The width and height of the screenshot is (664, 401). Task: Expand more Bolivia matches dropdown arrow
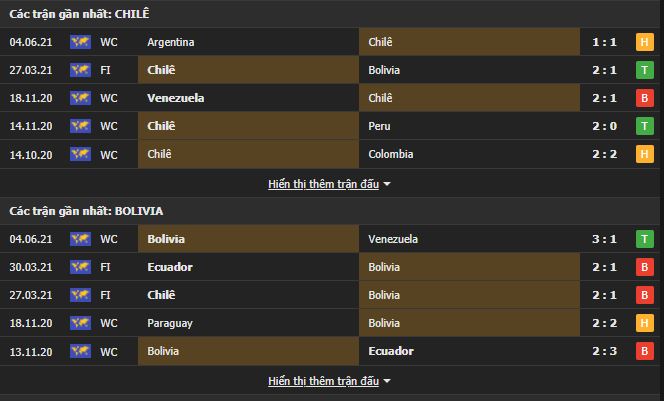click(387, 382)
